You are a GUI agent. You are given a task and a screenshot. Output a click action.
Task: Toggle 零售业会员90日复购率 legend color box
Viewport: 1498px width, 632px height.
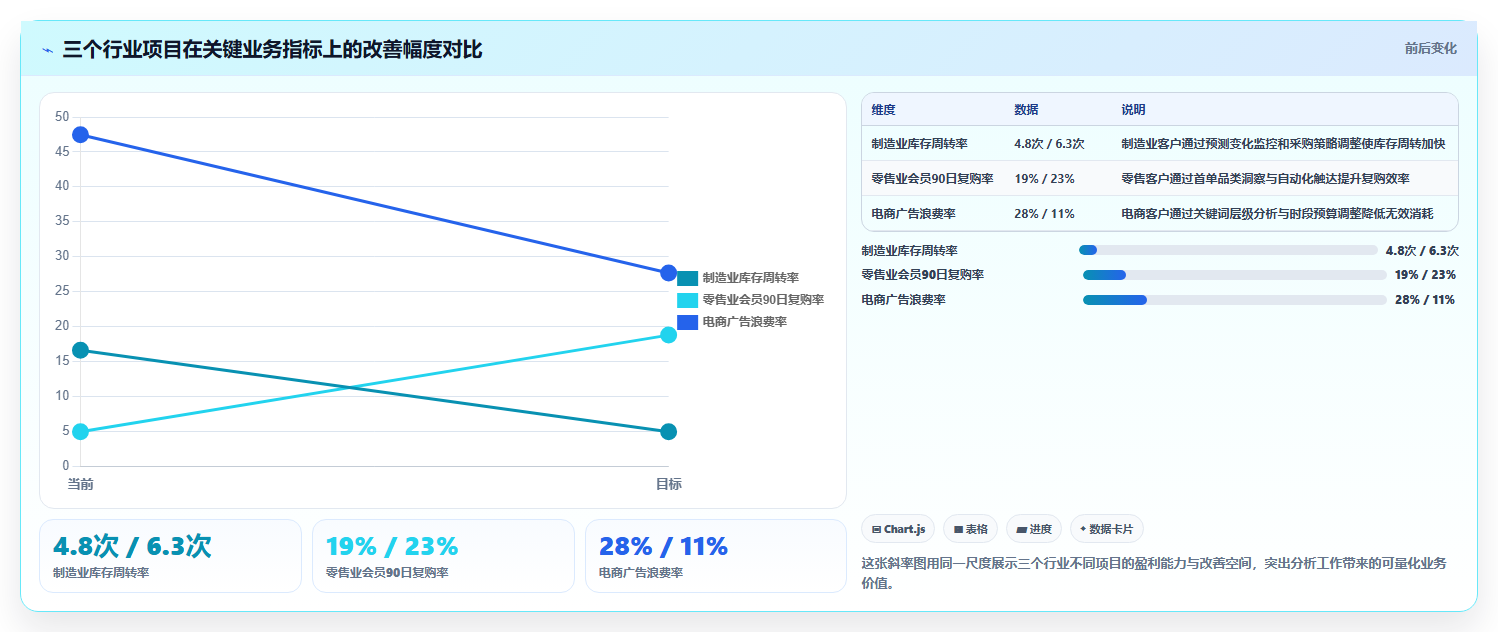point(687,300)
